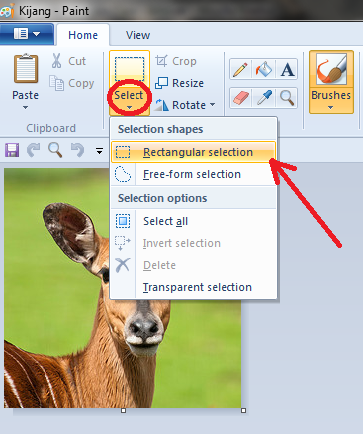Click the Rectangular selection dashed icon
This screenshot has height=434, width=363.
tap(123, 152)
